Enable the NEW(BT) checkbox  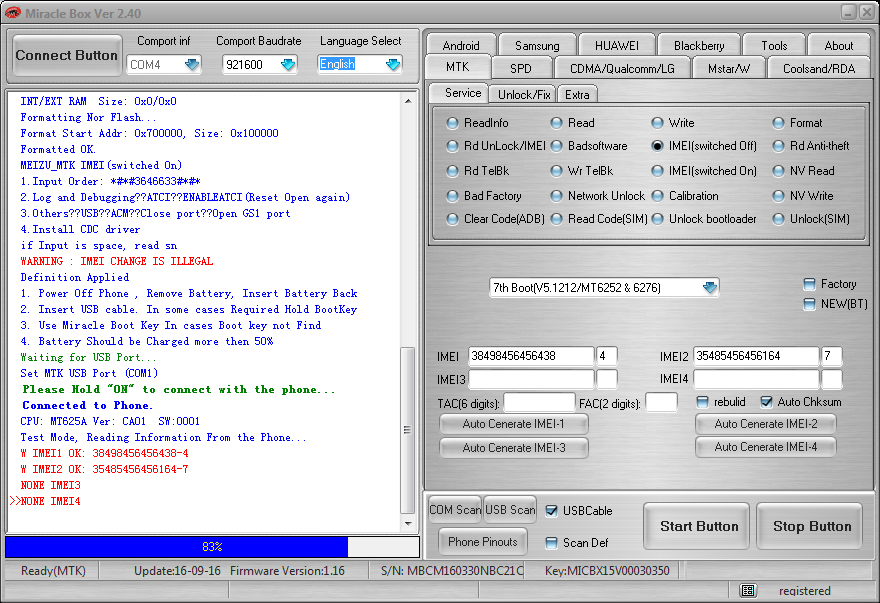coord(809,304)
